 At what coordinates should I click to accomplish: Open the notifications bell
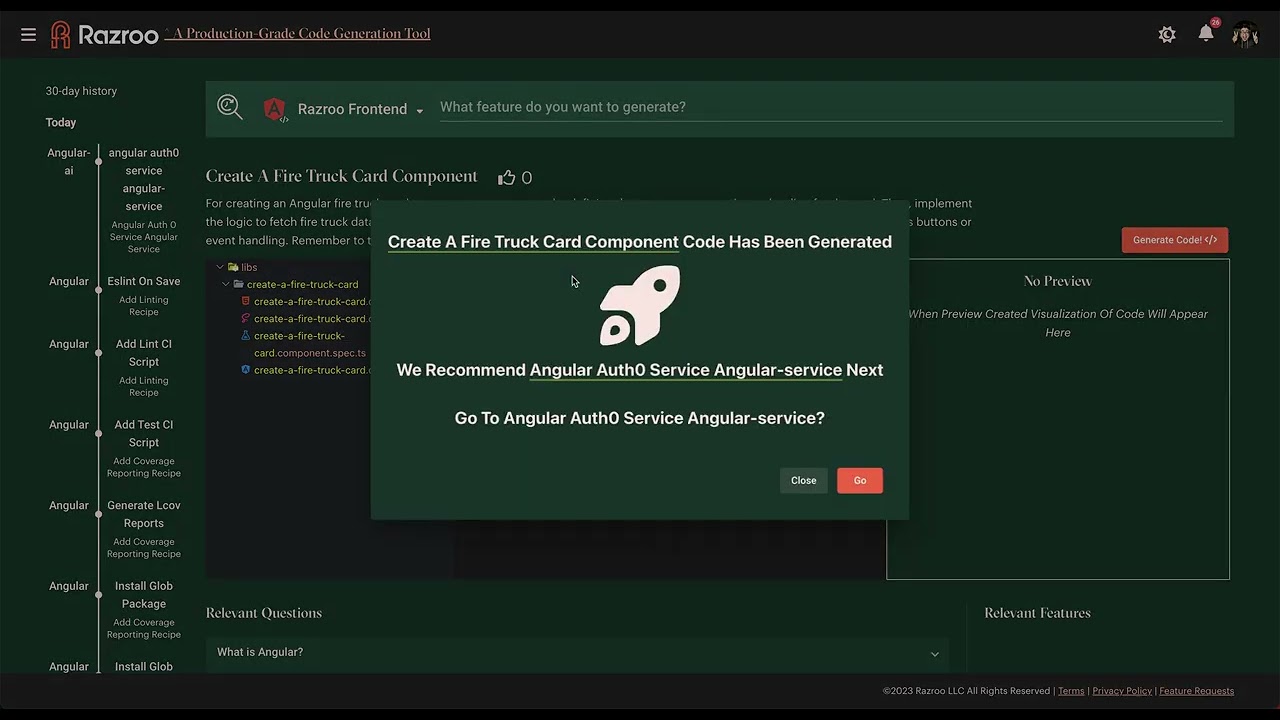[x=1206, y=34]
